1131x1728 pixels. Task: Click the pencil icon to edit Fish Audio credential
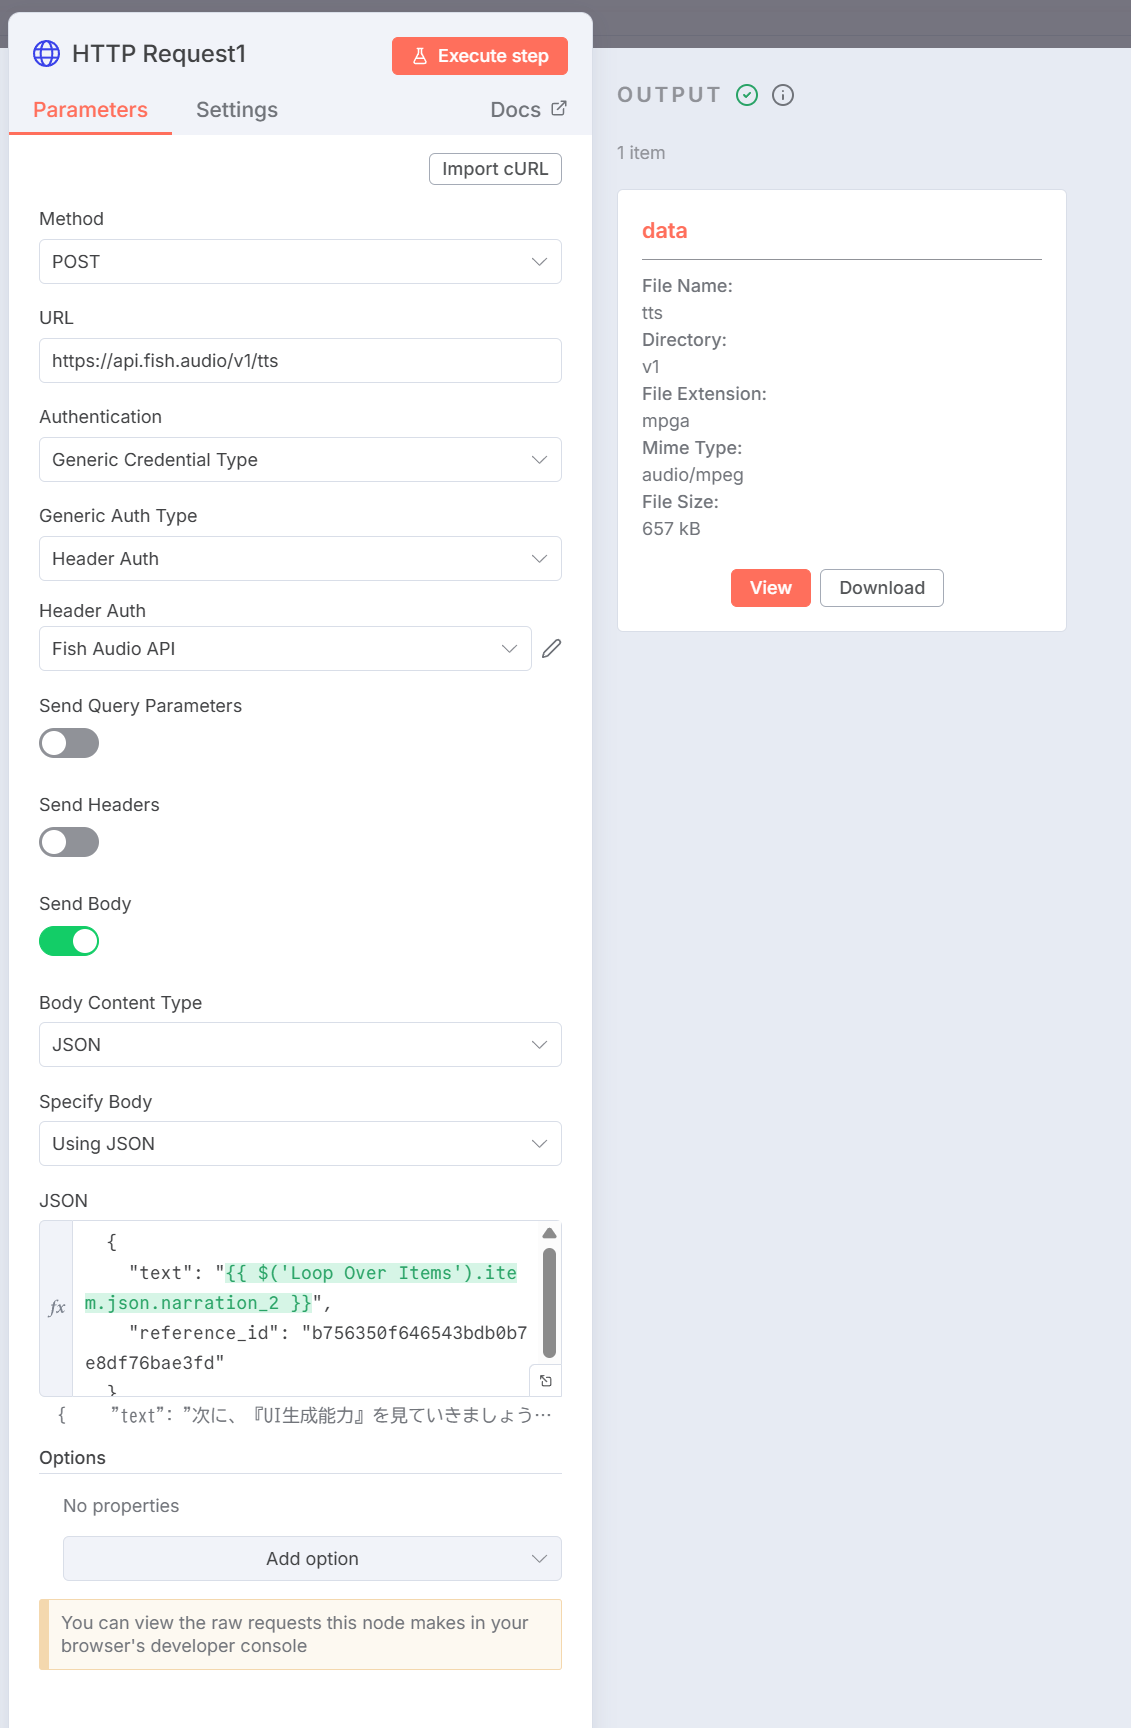click(x=551, y=649)
